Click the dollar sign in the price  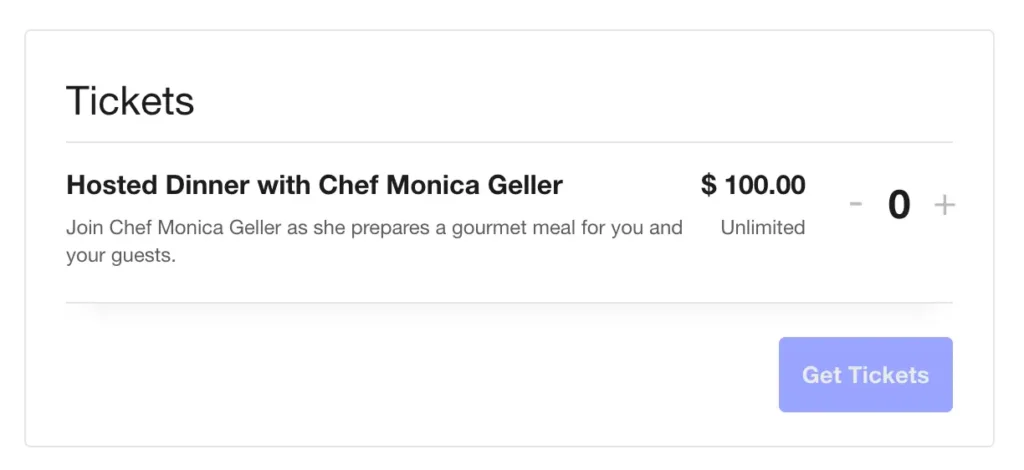[x=709, y=185]
